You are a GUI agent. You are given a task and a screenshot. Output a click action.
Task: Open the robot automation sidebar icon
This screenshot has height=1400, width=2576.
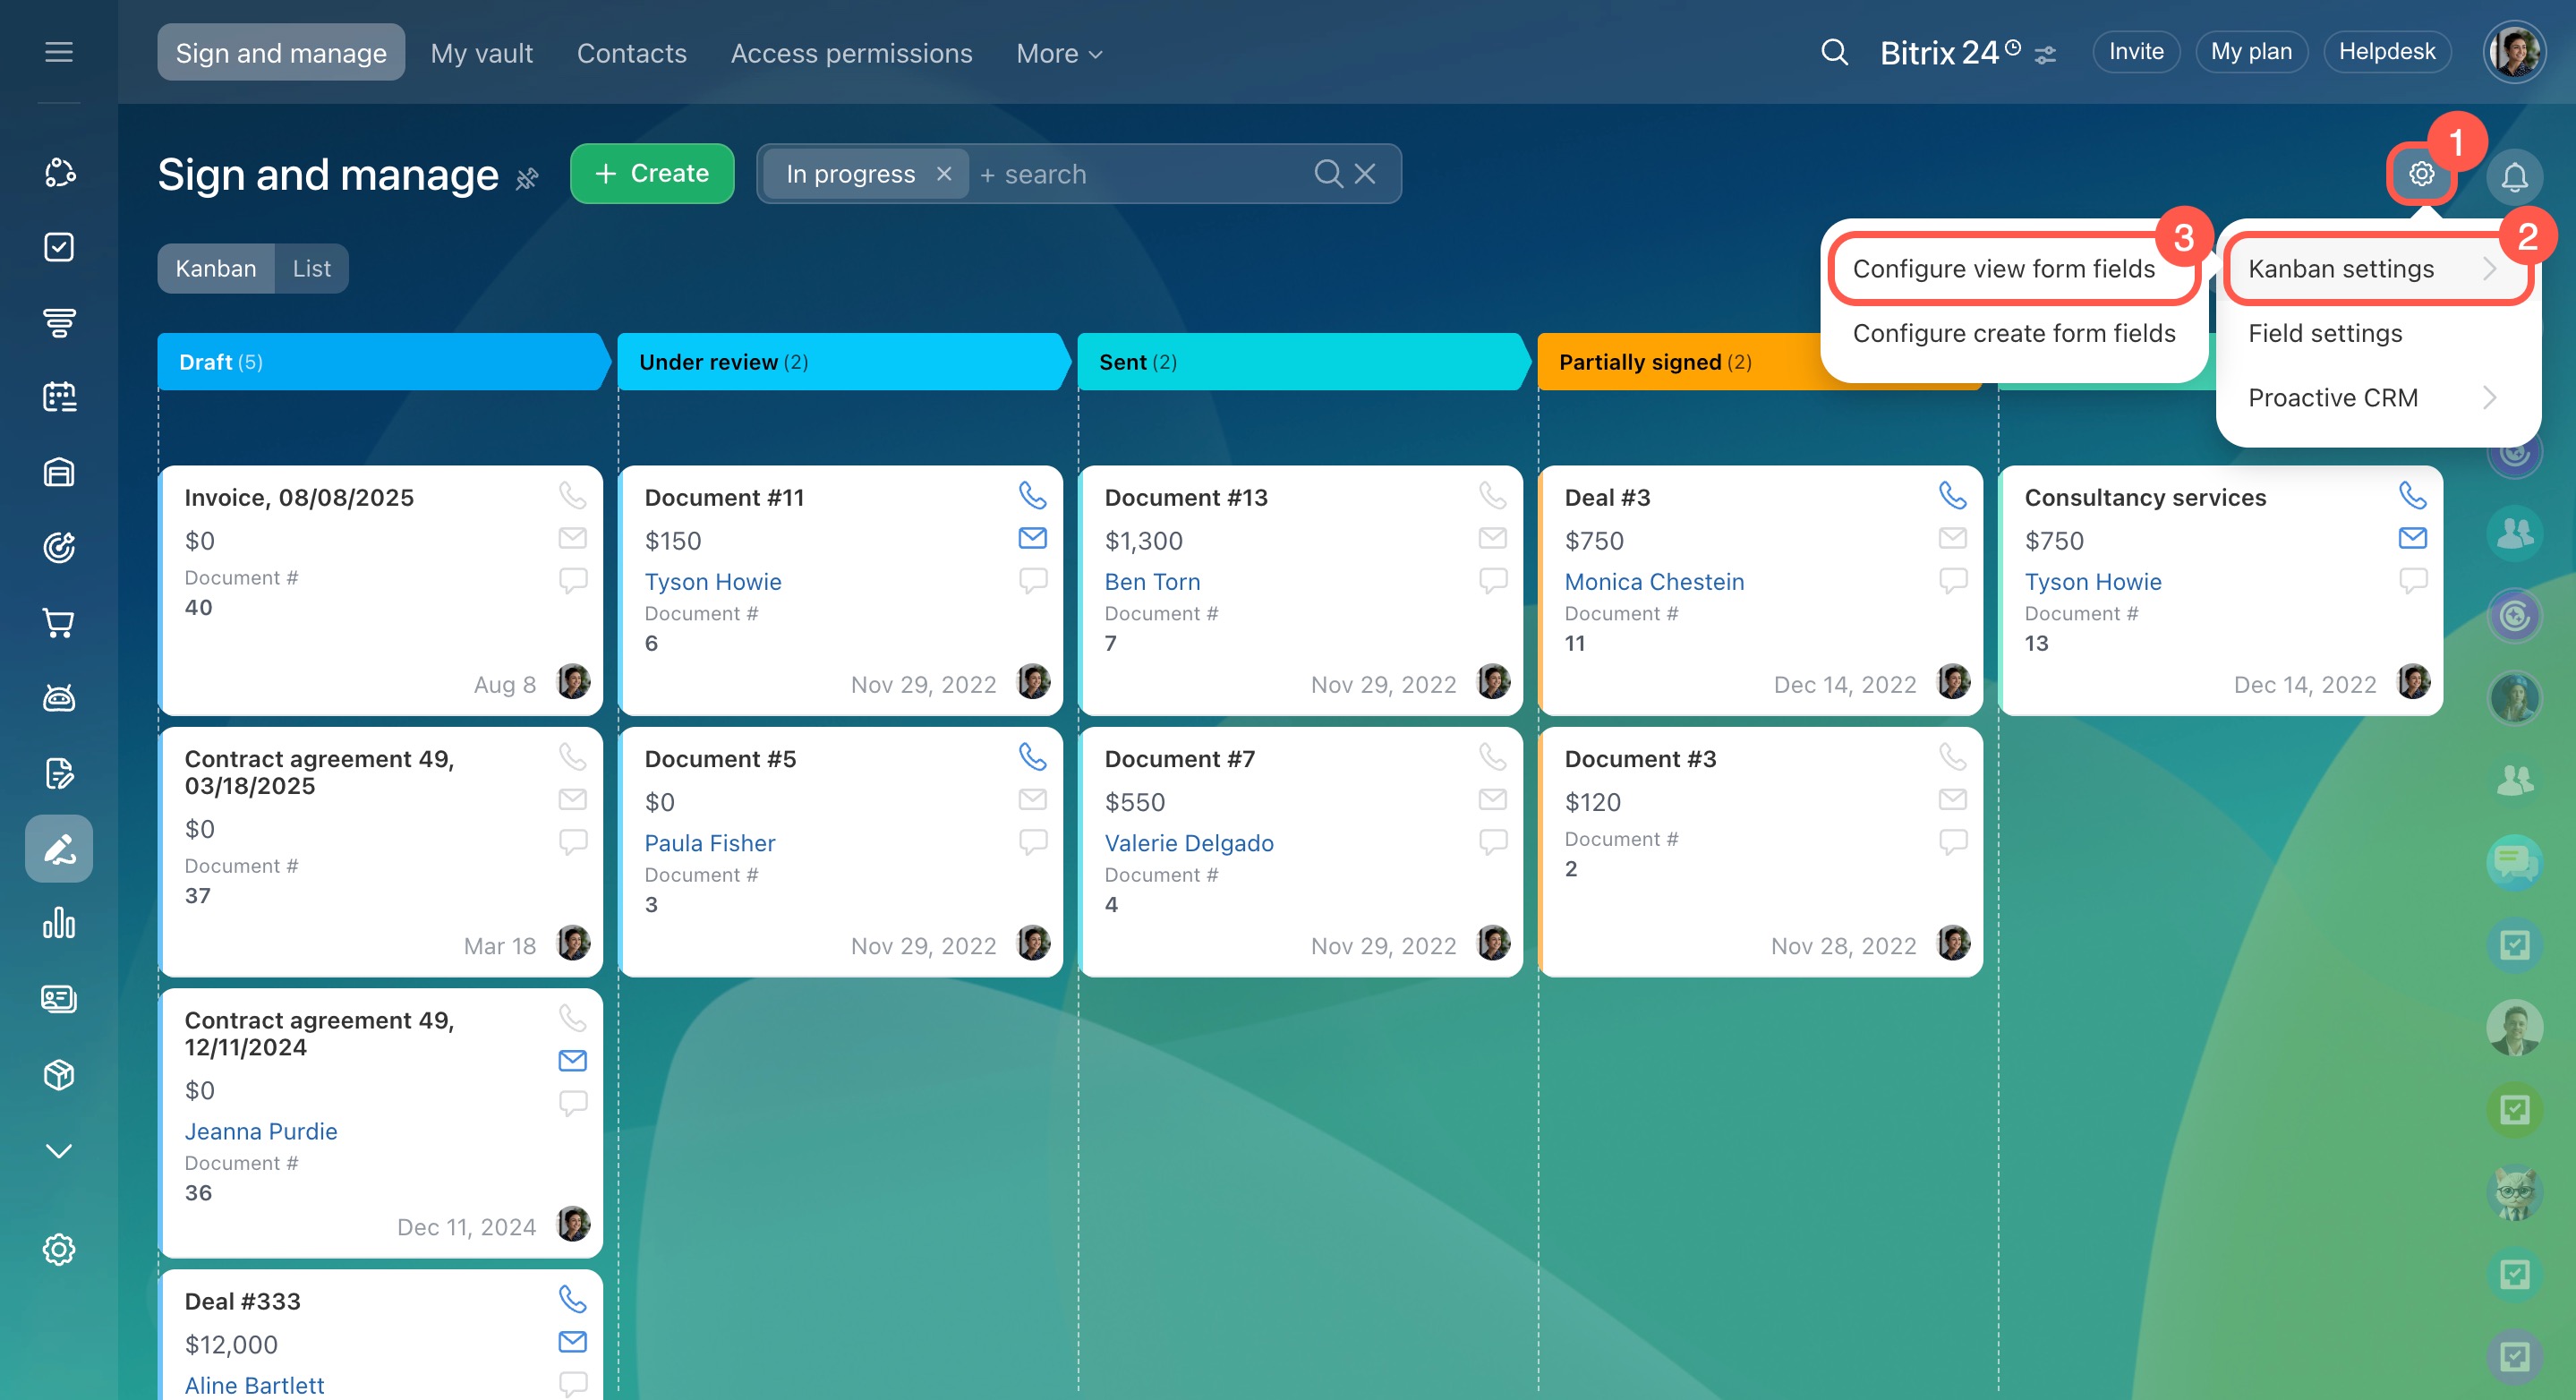(59, 698)
